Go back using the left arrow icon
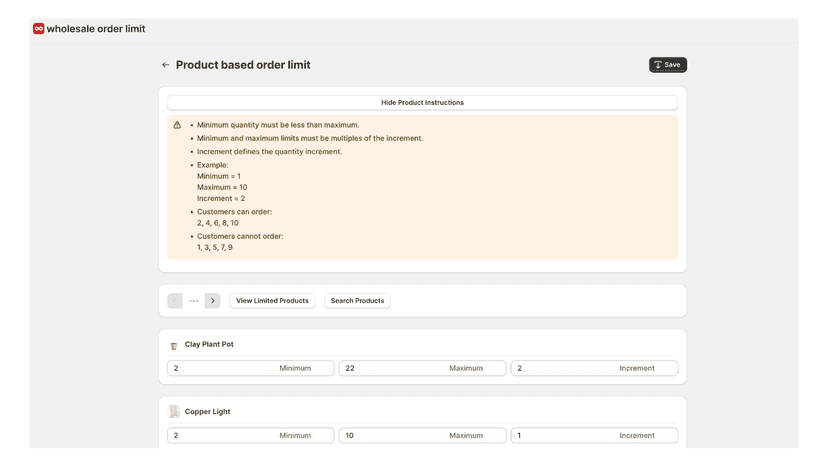This screenshot has width=828, height=466. (x=166, y=65)
